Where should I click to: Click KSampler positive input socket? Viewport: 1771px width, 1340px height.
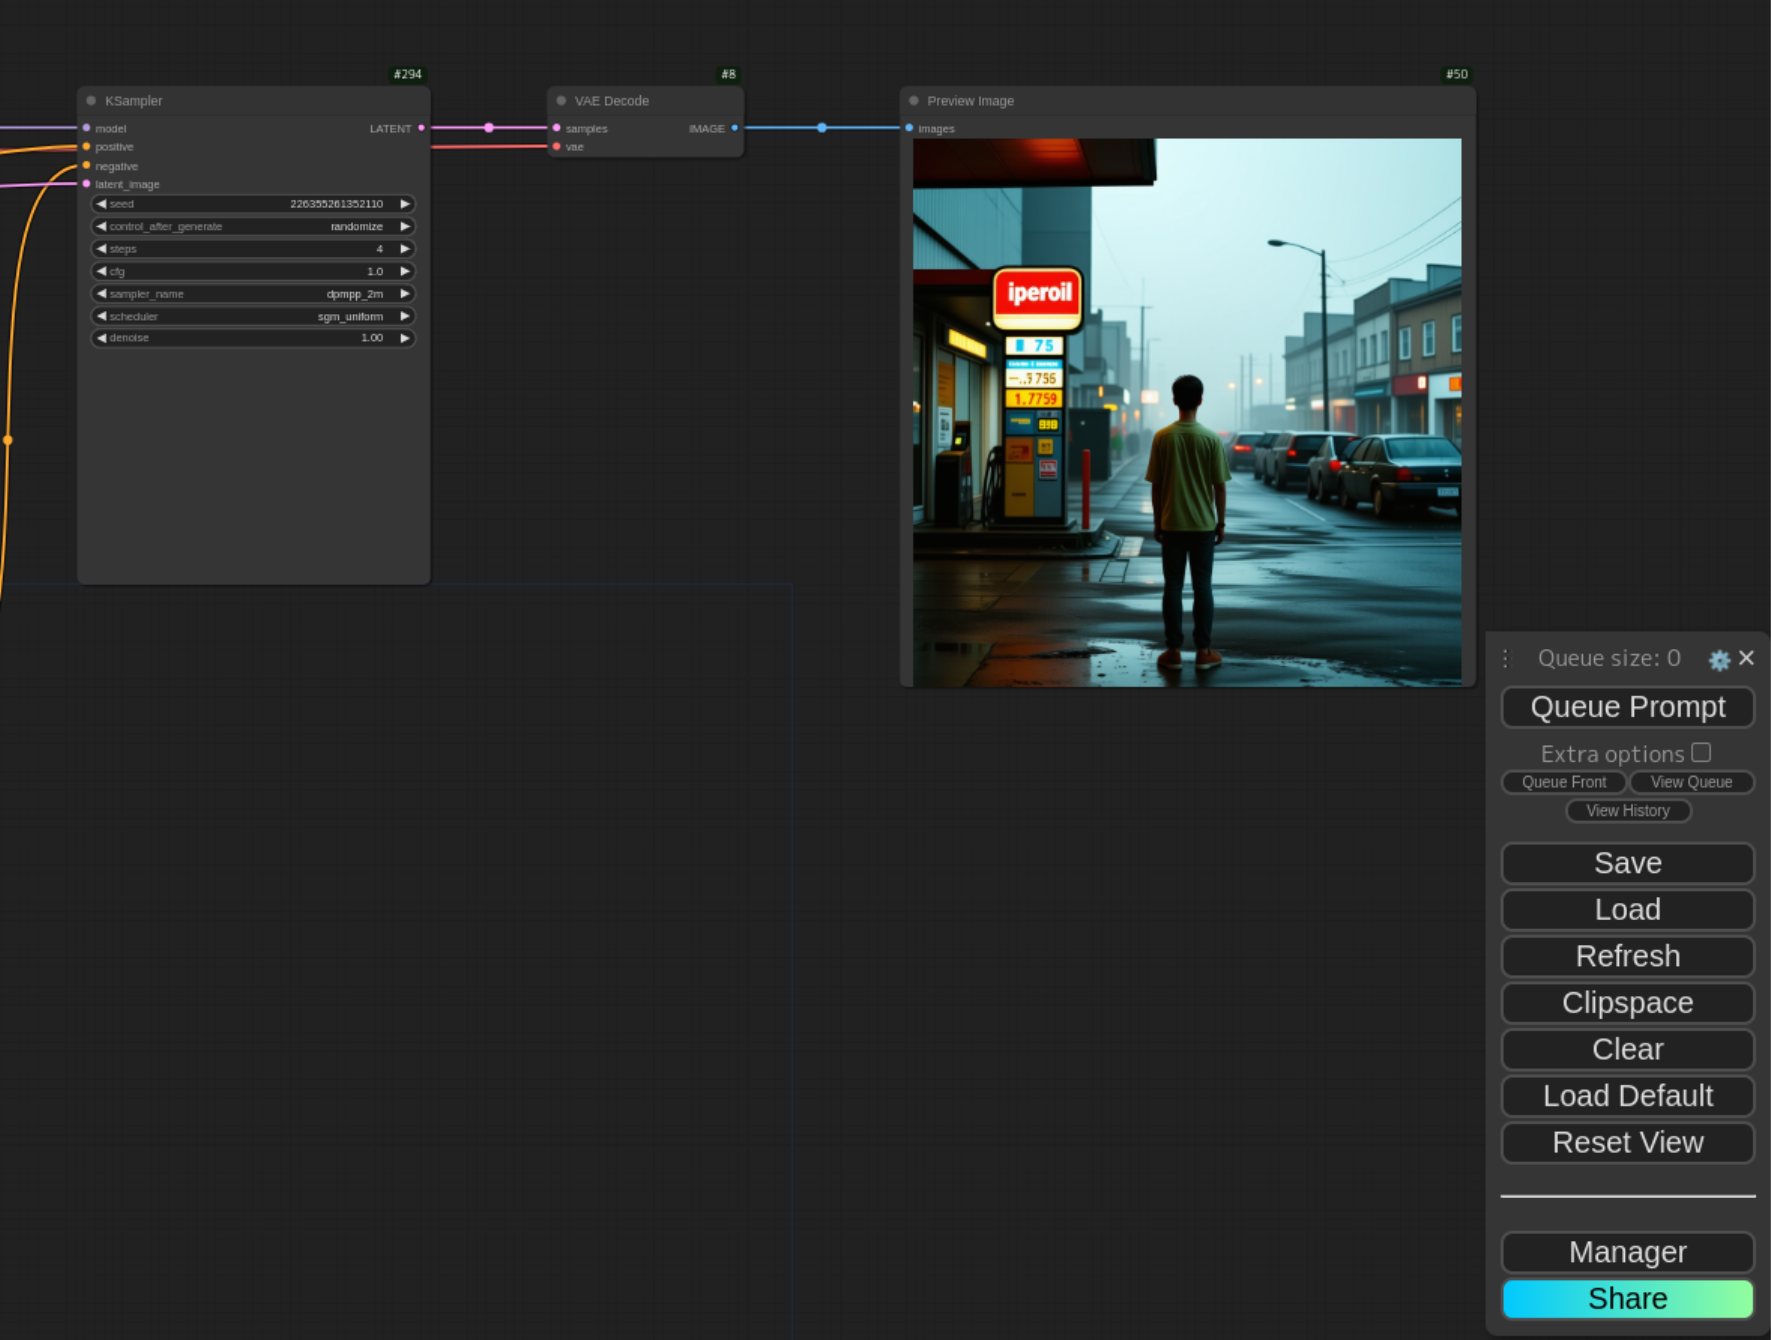pos(87,147)
